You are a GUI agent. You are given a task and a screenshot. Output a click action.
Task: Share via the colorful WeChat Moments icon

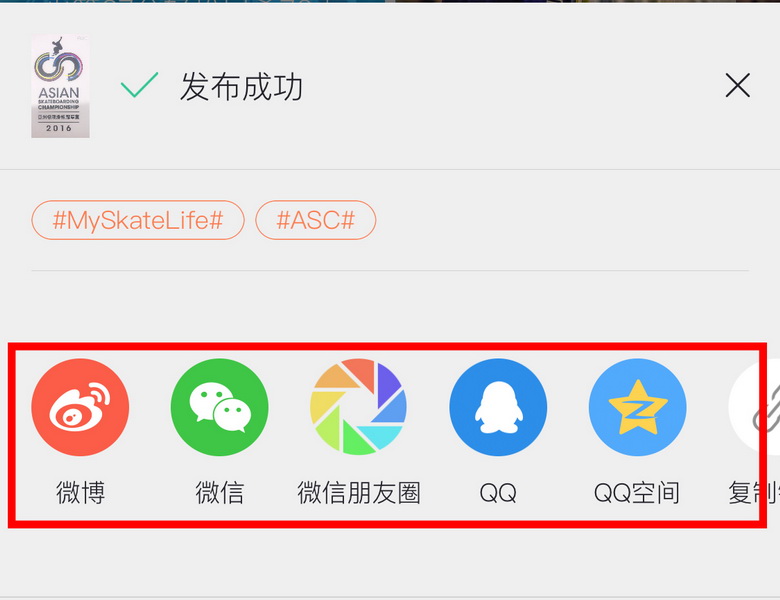pos(359,407)
